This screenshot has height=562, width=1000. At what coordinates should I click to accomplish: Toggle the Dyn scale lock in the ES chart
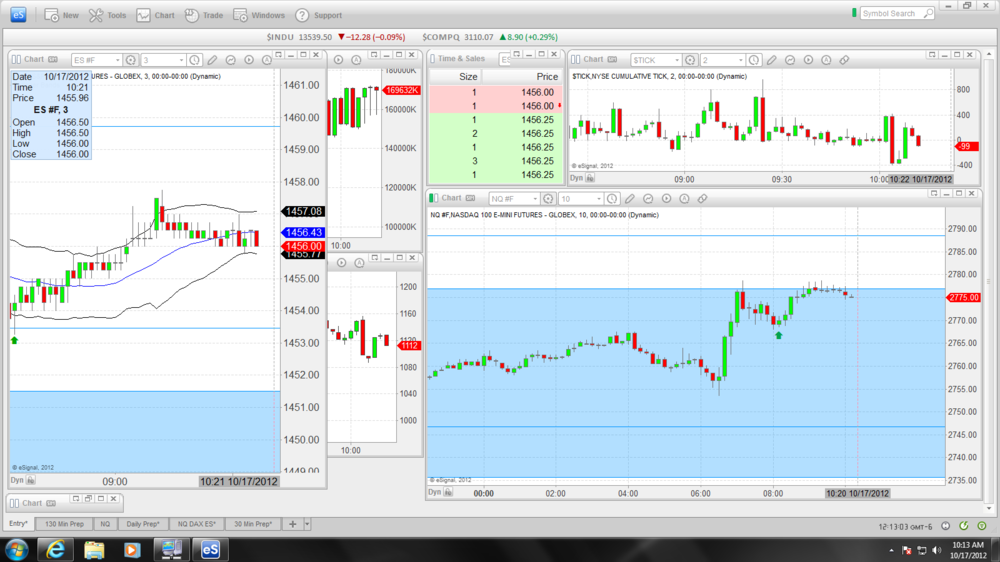31,480
